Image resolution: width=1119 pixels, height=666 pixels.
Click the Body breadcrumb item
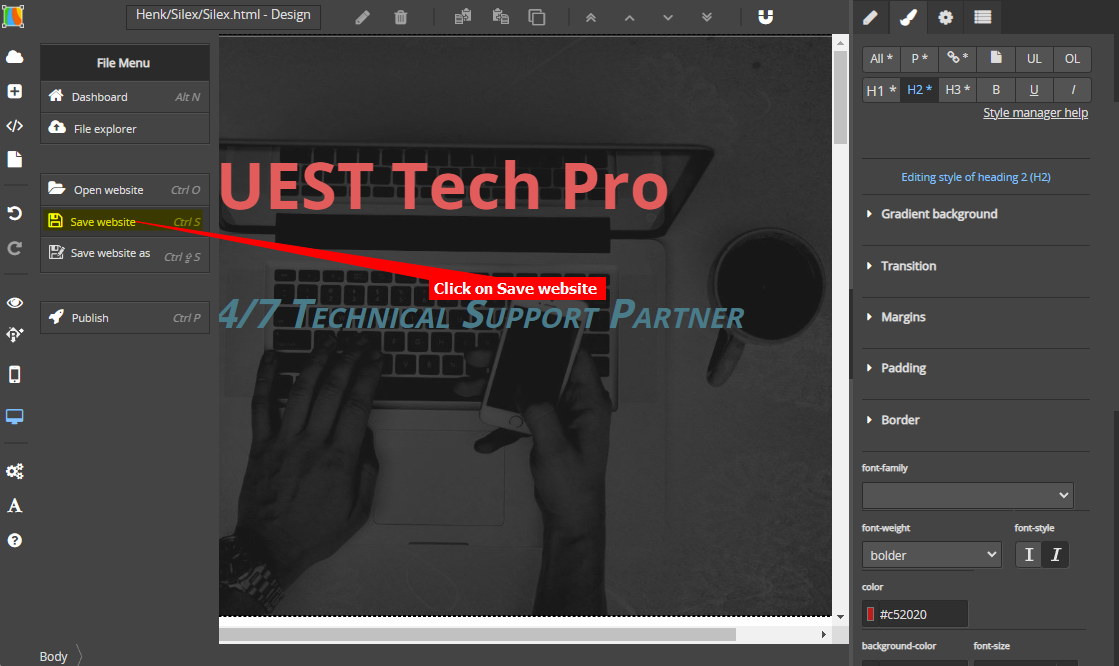[54, 657]
